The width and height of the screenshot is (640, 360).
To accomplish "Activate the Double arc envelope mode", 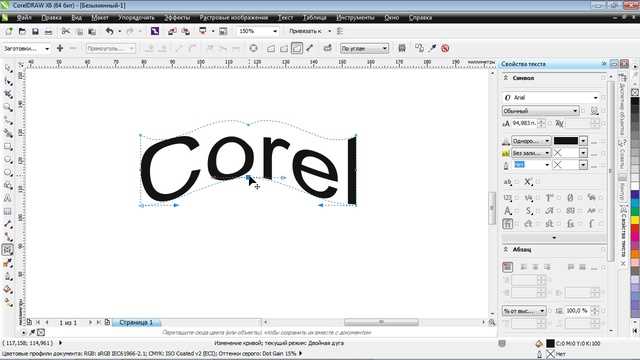I will [x=297, y=48].
